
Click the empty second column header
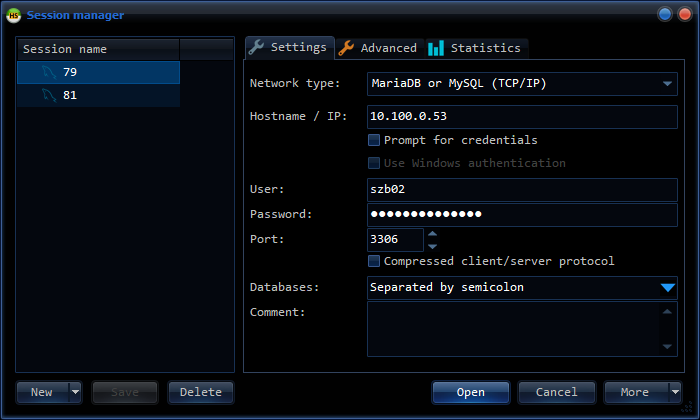pos(206,49)
